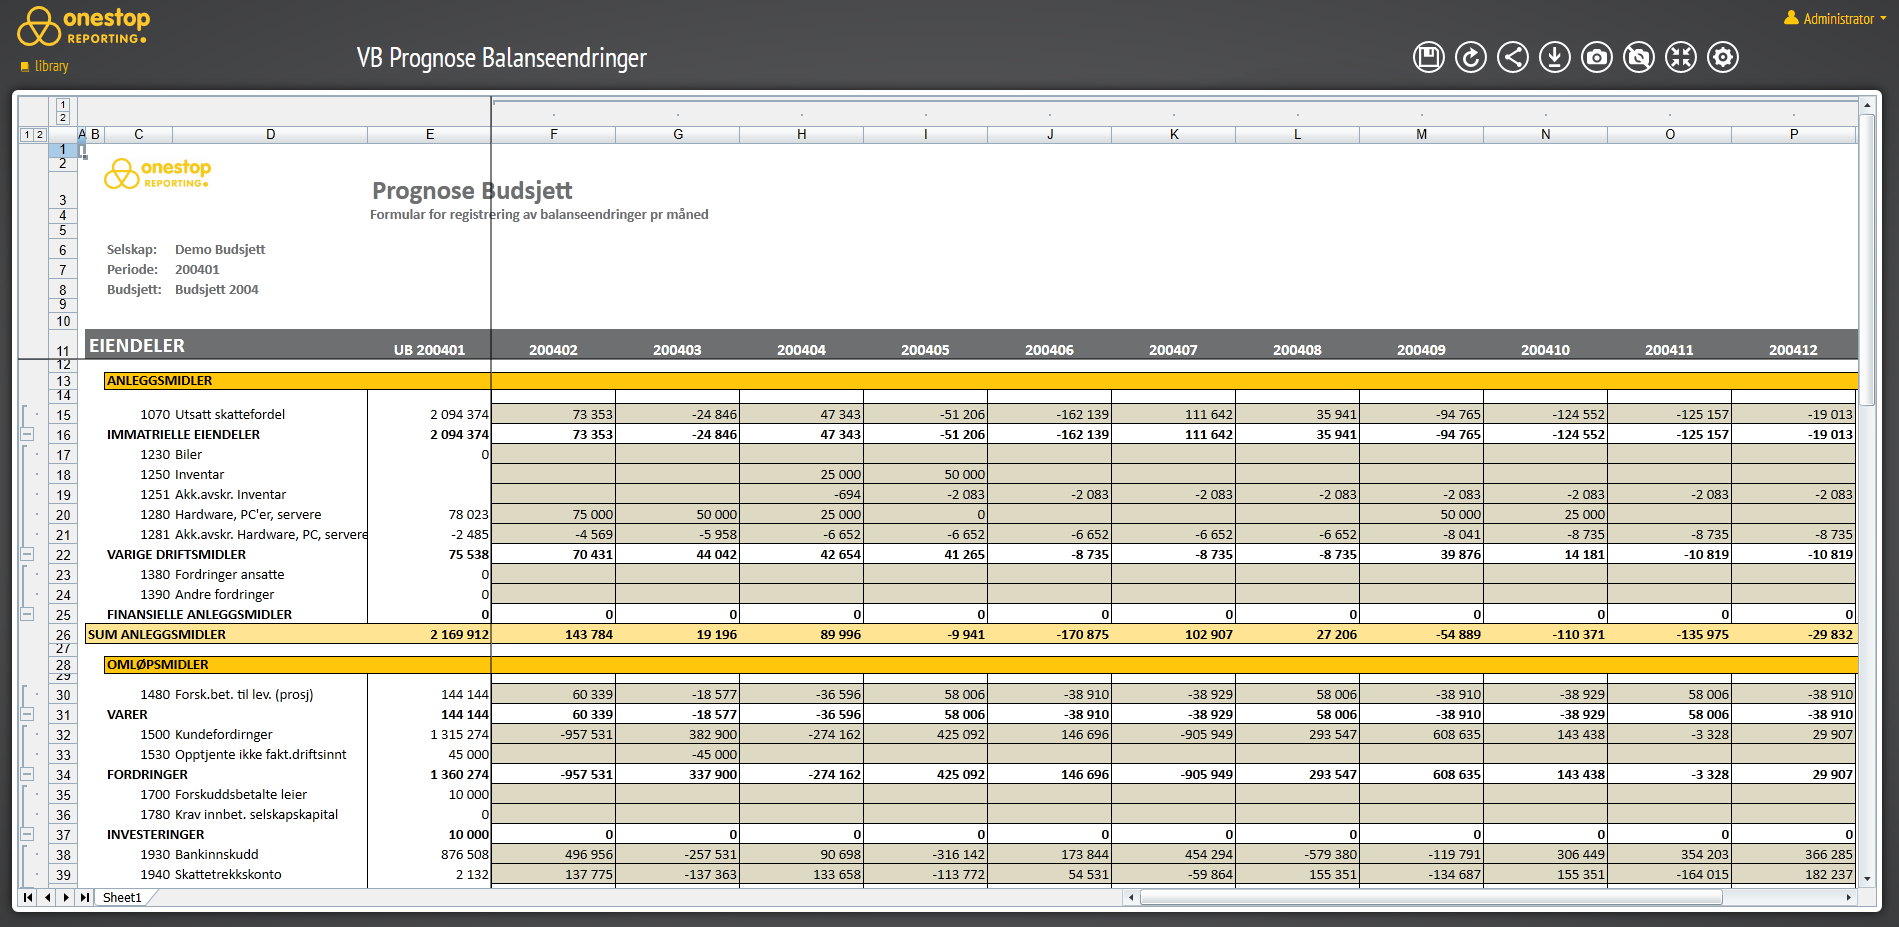The height and width of the screenshot is (927, 1899).
Task: Click the 200412 period column heading
Action: [1793, 350]
